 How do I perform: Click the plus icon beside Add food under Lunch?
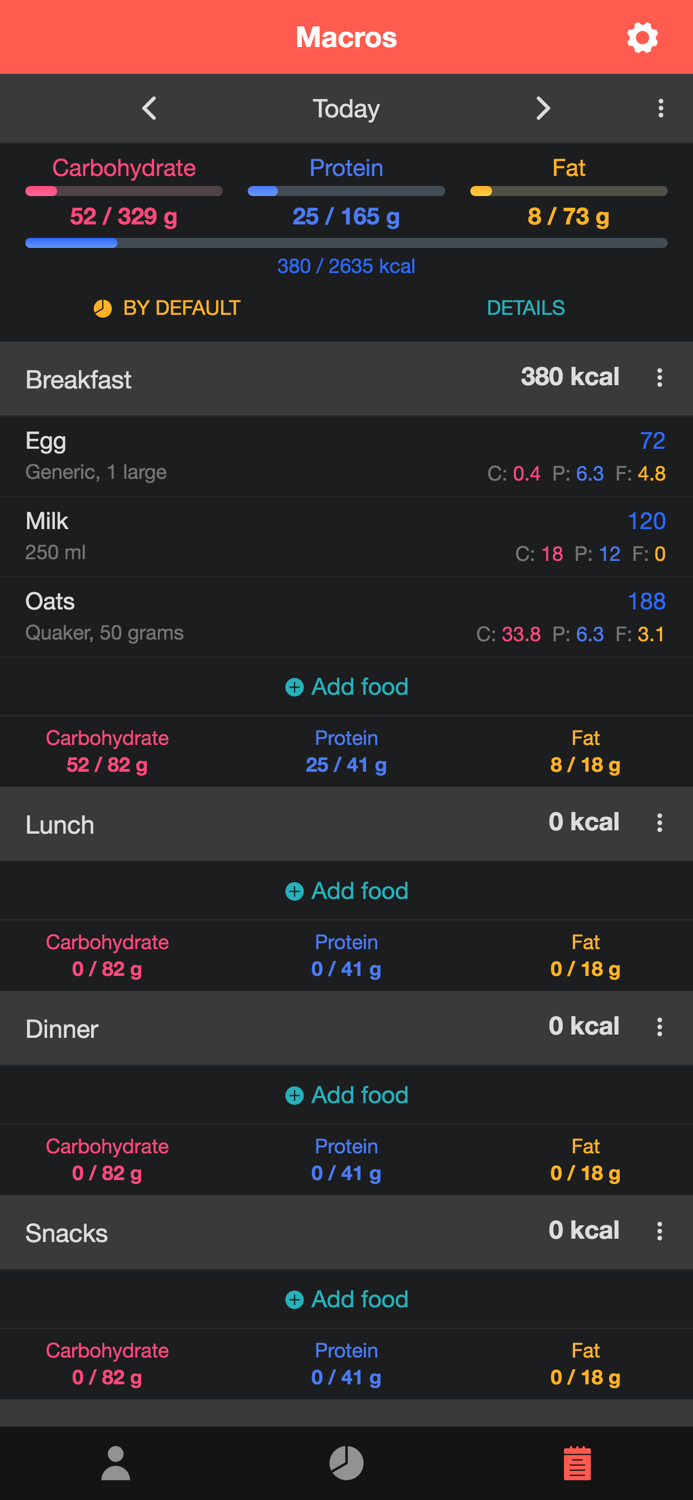pos(294,890)
